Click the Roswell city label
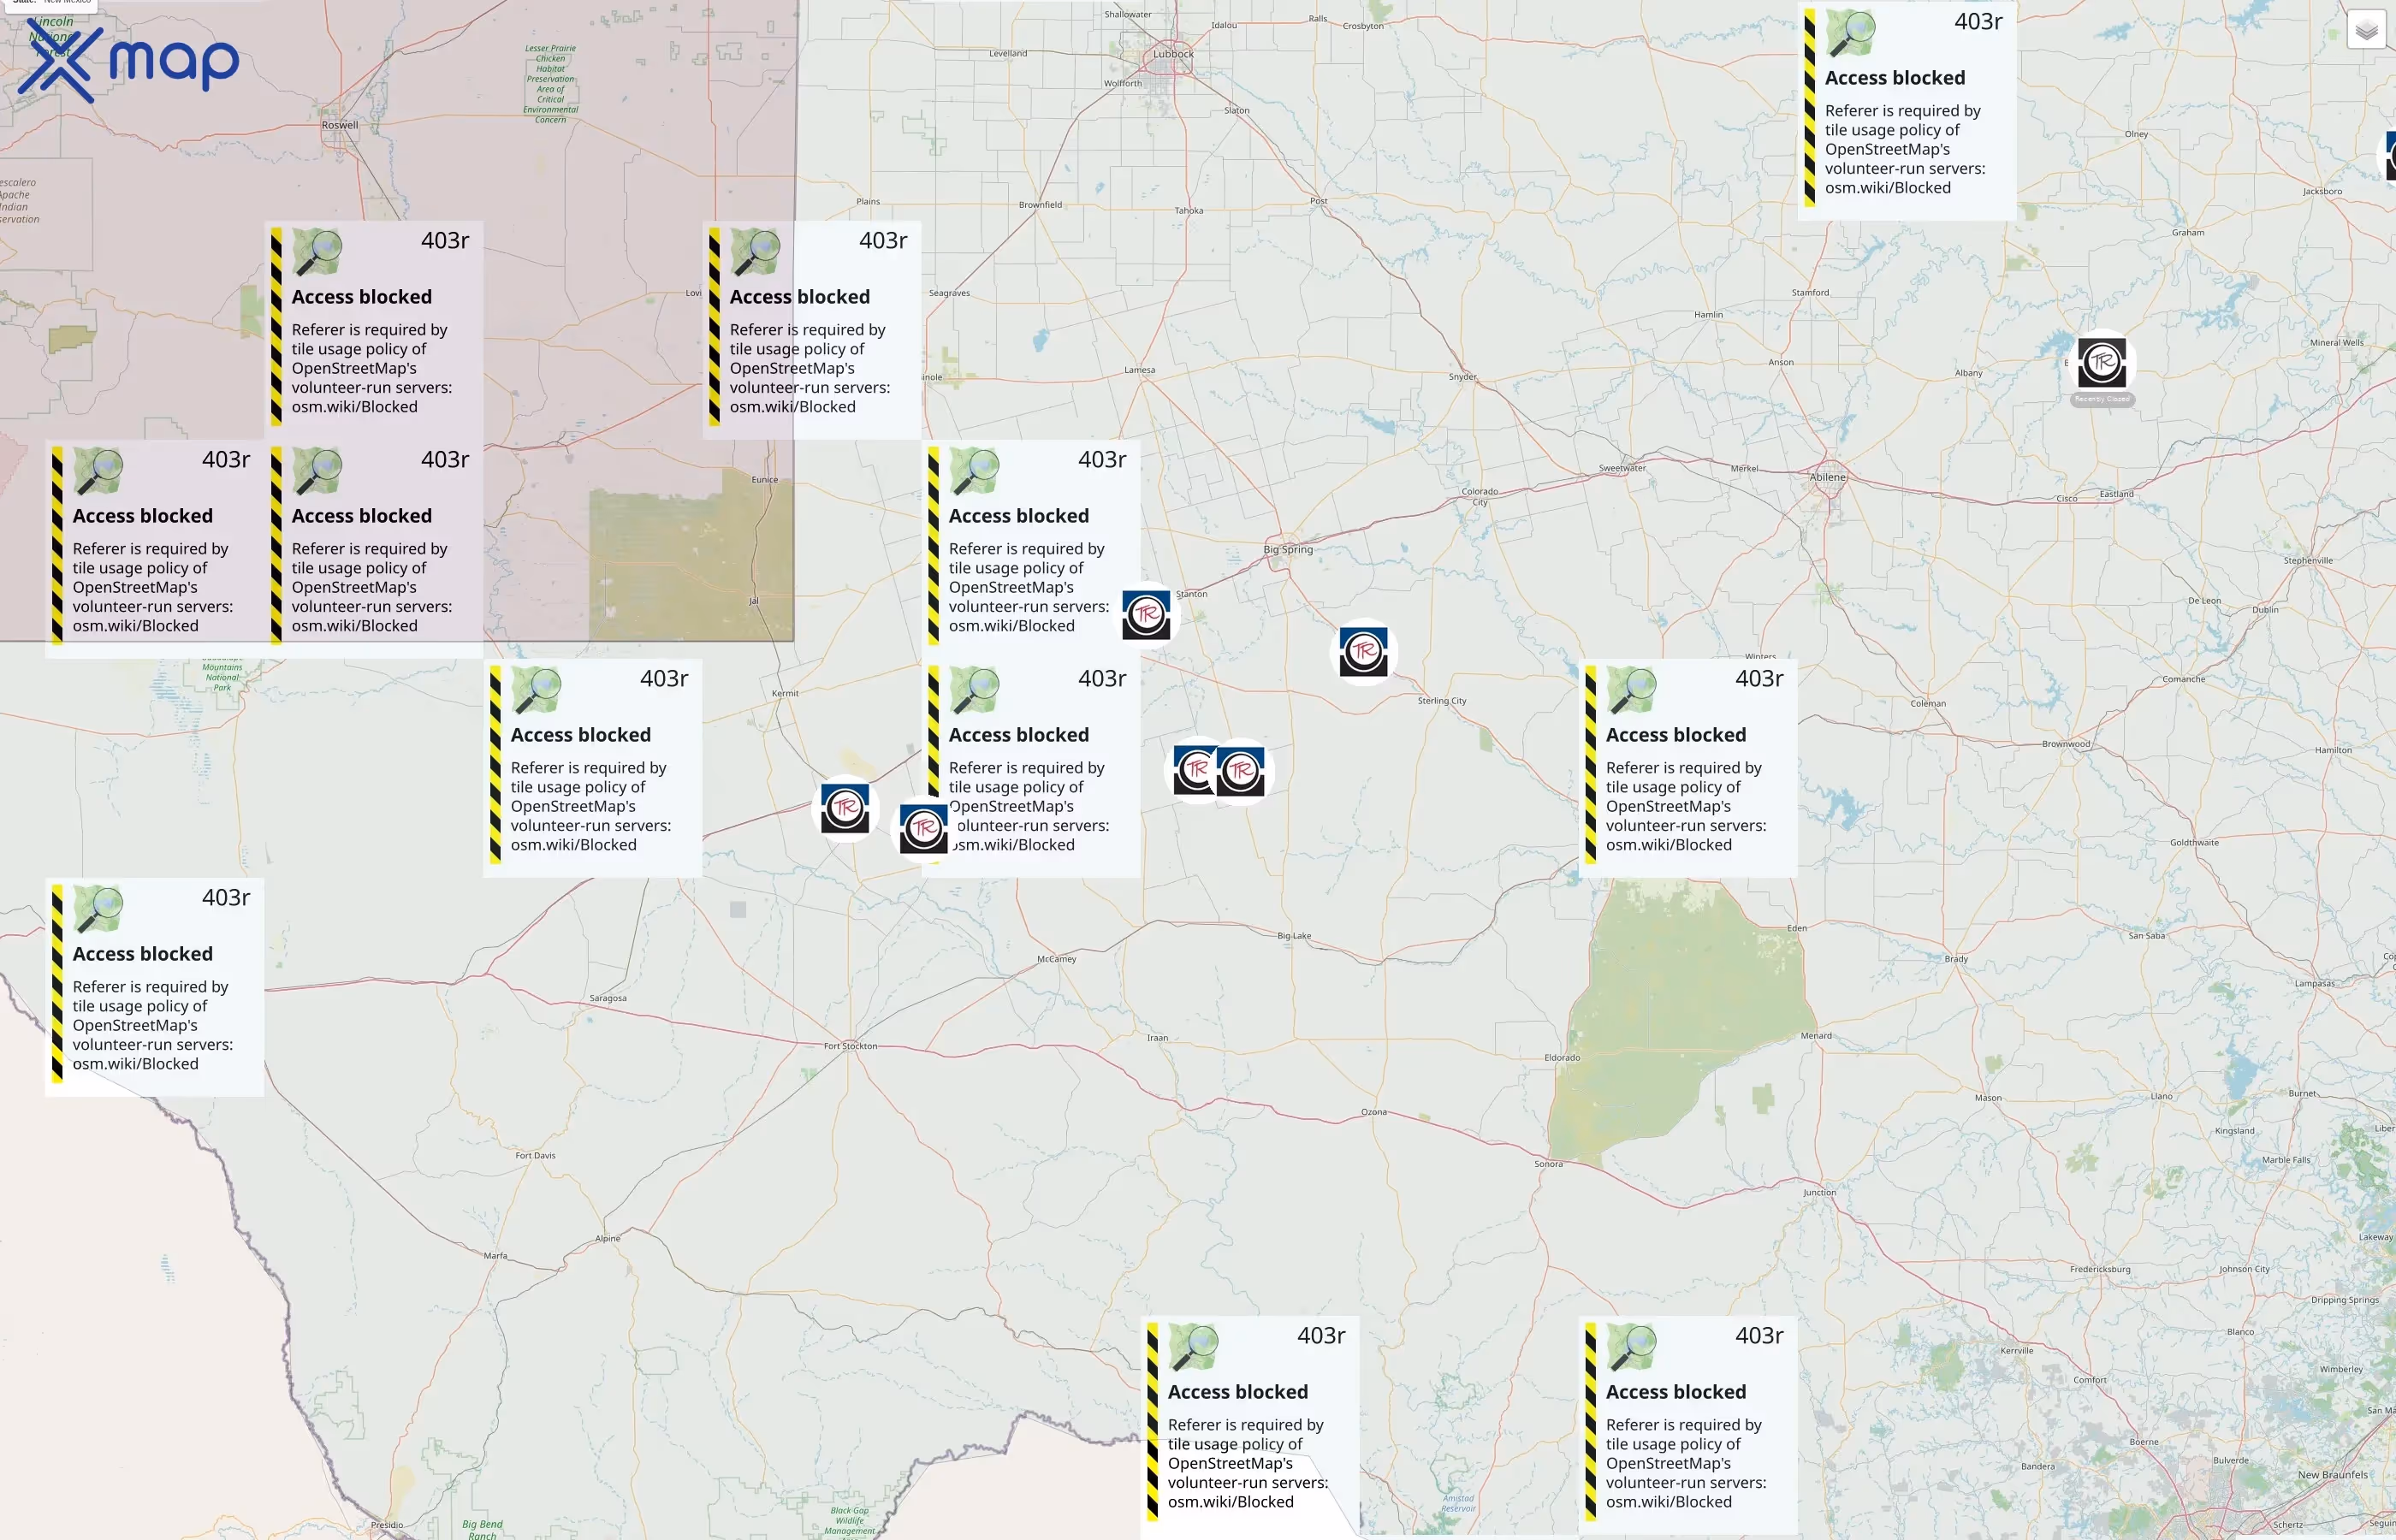This screenshot has width=2396, height=1540. click(x=340, y=125)
